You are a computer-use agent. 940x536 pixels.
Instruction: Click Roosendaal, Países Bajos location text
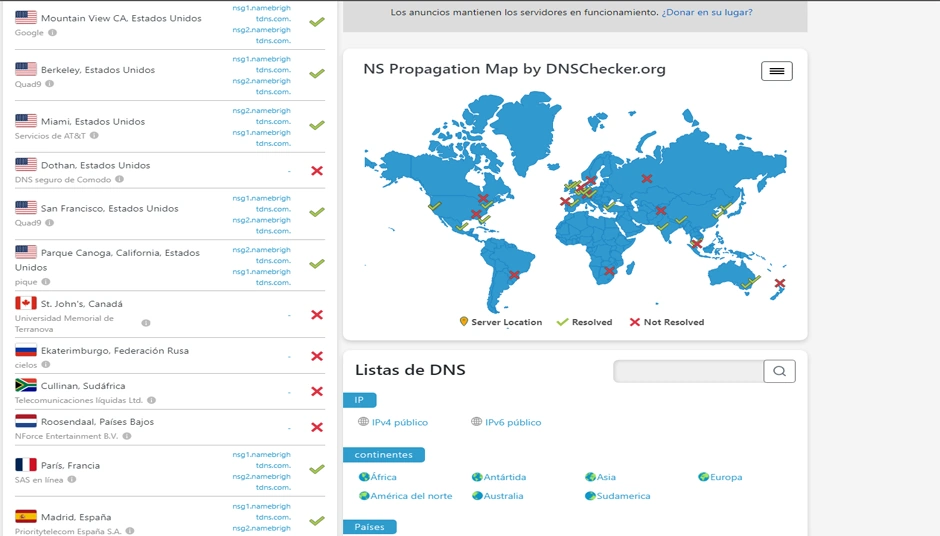pos(97,422)
